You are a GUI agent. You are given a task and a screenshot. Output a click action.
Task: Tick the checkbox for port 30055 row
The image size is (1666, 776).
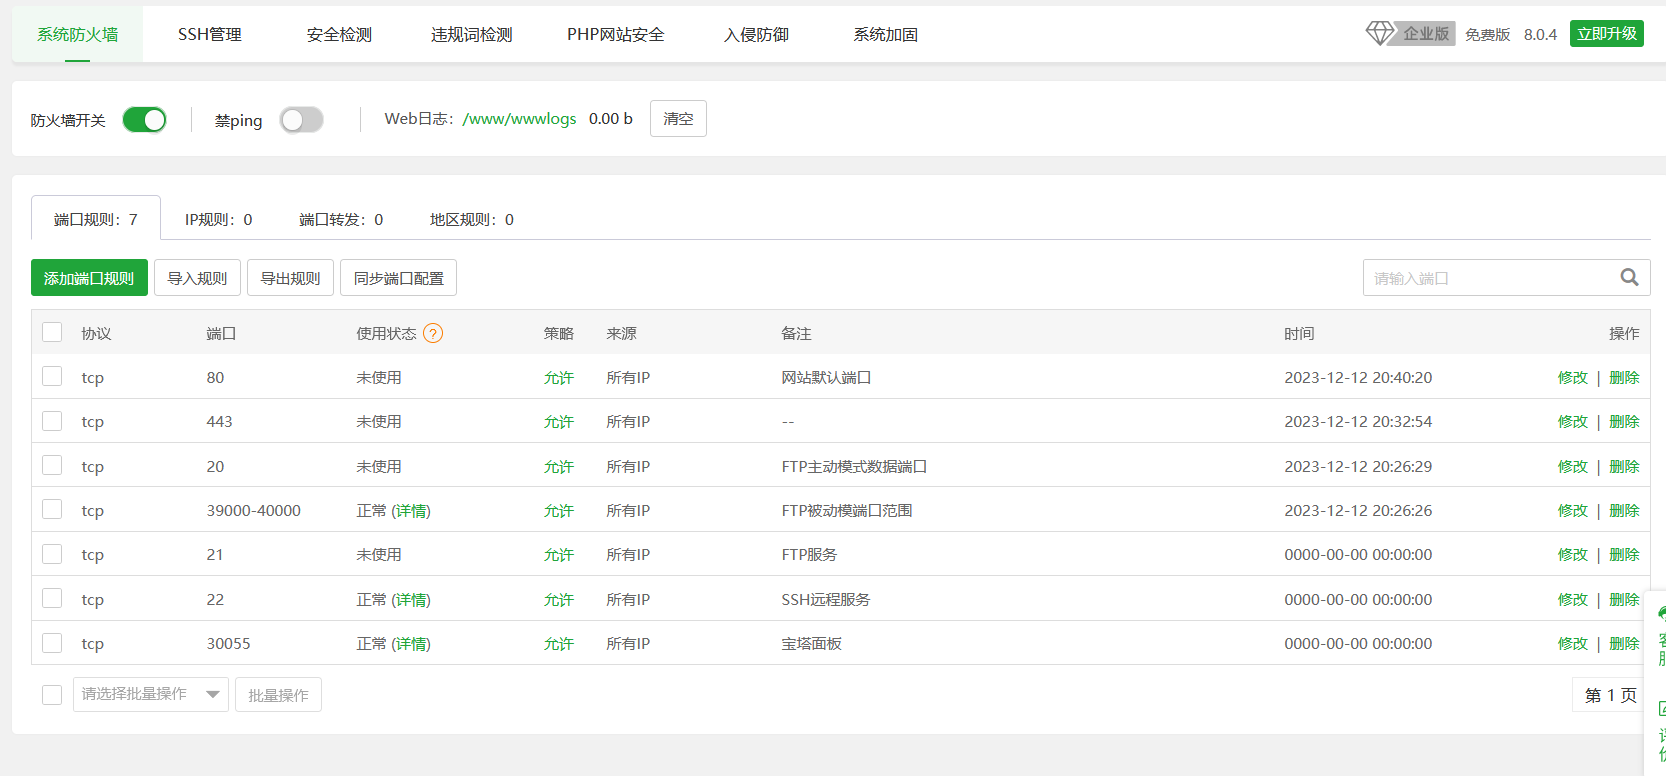pos(52,643)
